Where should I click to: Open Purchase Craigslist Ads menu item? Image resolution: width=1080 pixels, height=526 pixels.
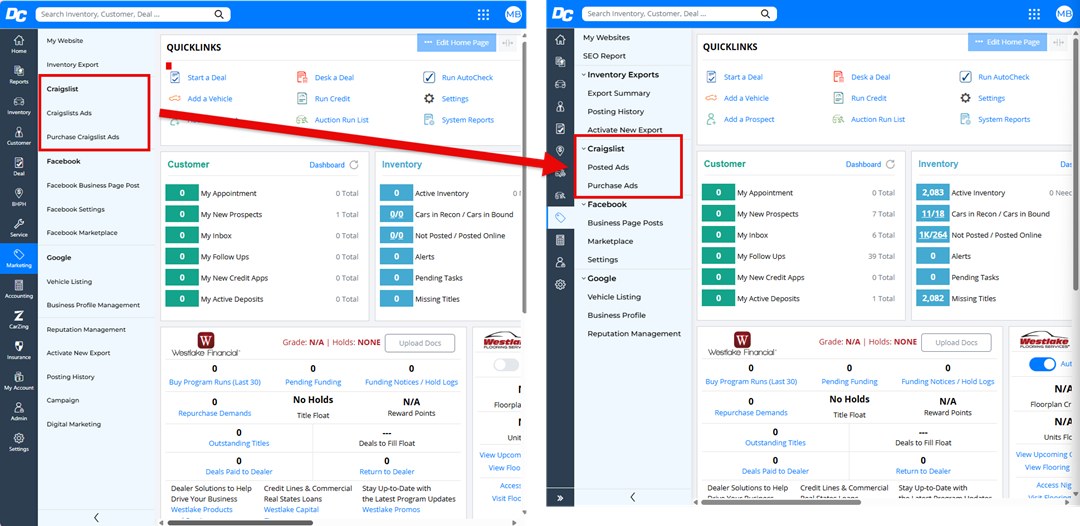83,137
